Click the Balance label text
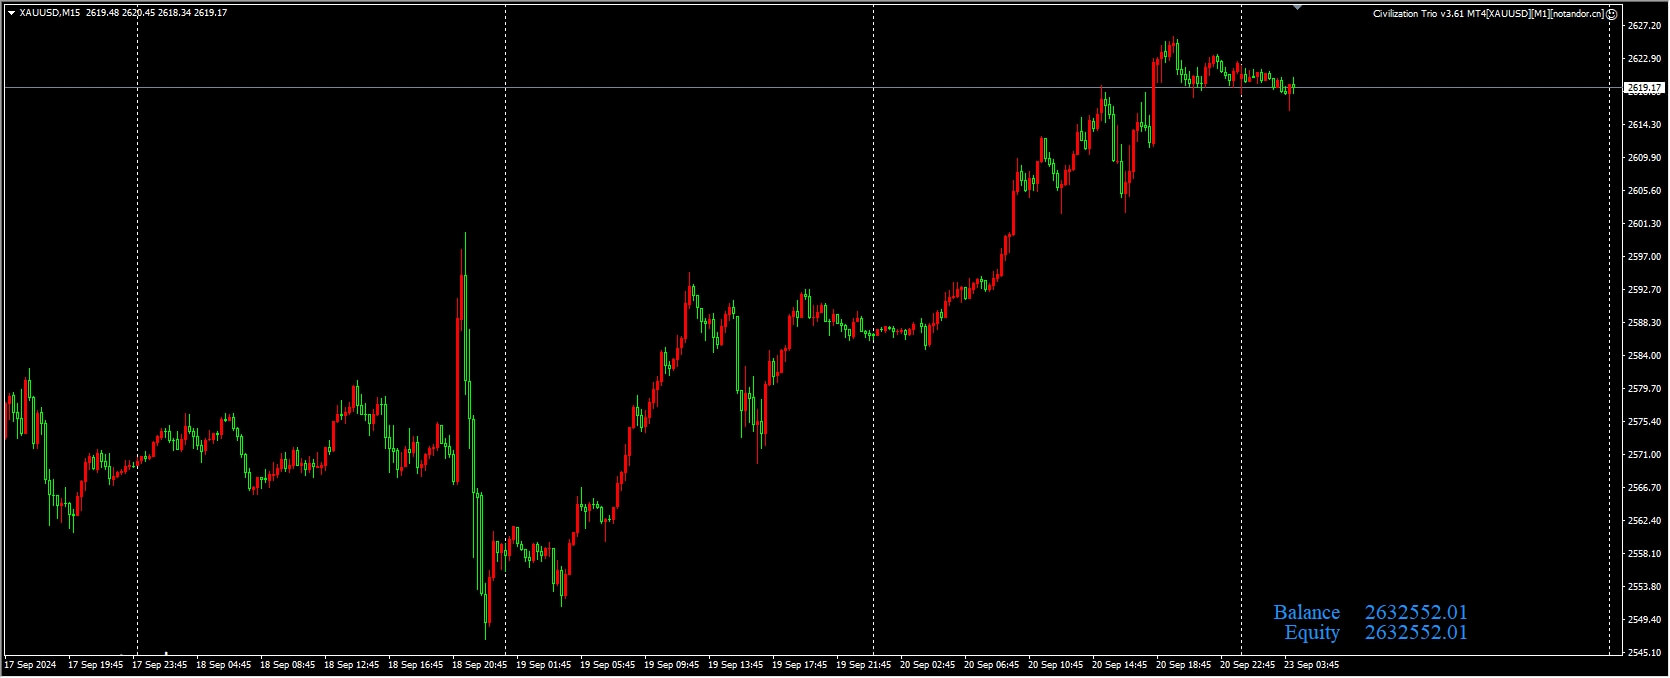Image resolution: width=1670 pixels, height=678 pixels. [1306, 612]
